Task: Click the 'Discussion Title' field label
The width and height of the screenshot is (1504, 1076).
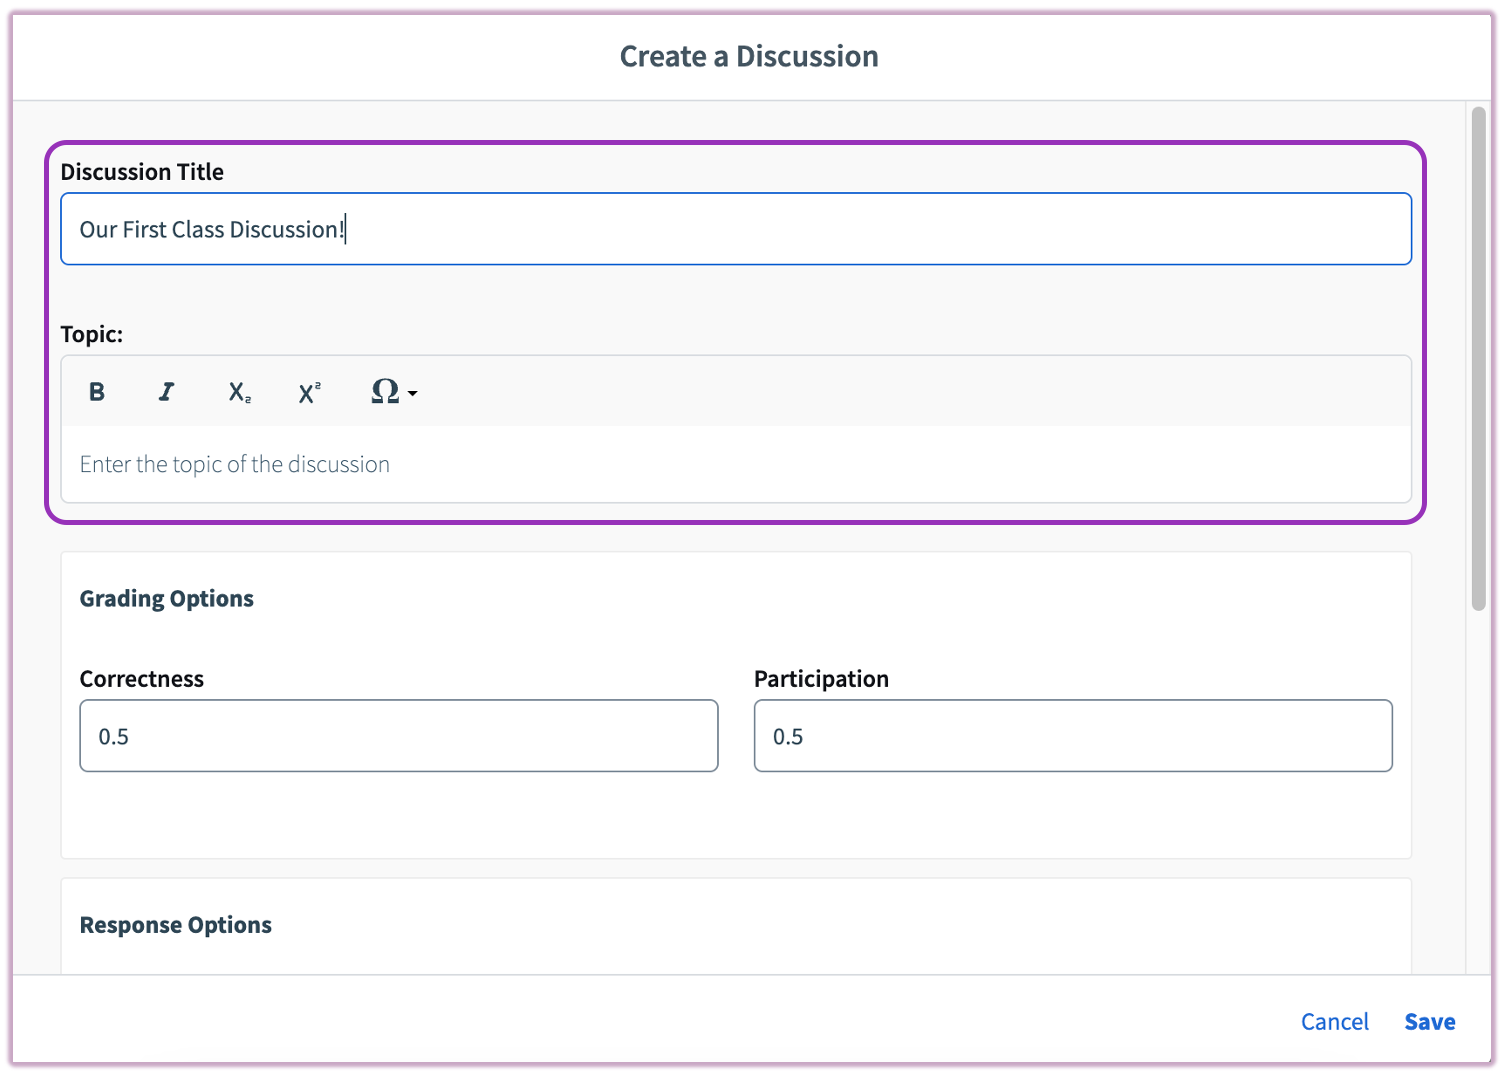Action: [142, 172]
